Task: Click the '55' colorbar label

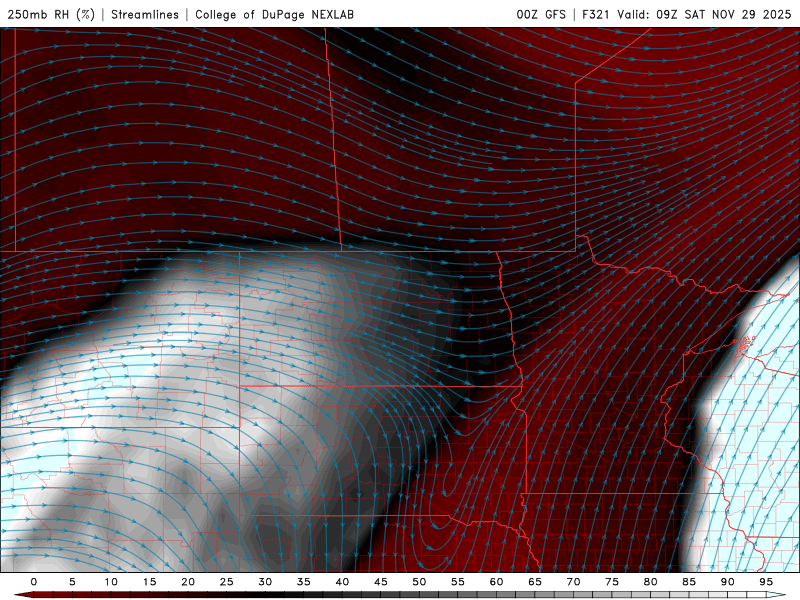Action: 458,582
